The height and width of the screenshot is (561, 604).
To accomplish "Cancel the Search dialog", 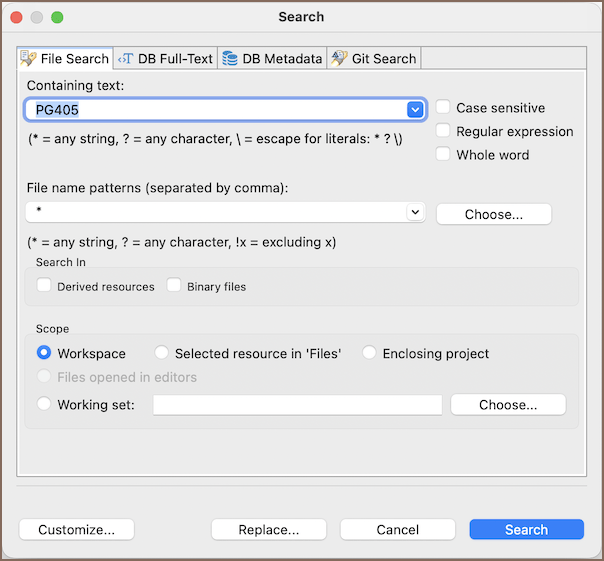I will pos(398,529).
